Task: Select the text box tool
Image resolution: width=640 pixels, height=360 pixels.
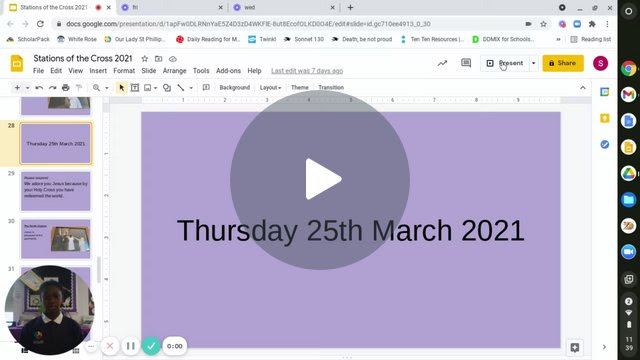Action: click(x=135, y=88)
